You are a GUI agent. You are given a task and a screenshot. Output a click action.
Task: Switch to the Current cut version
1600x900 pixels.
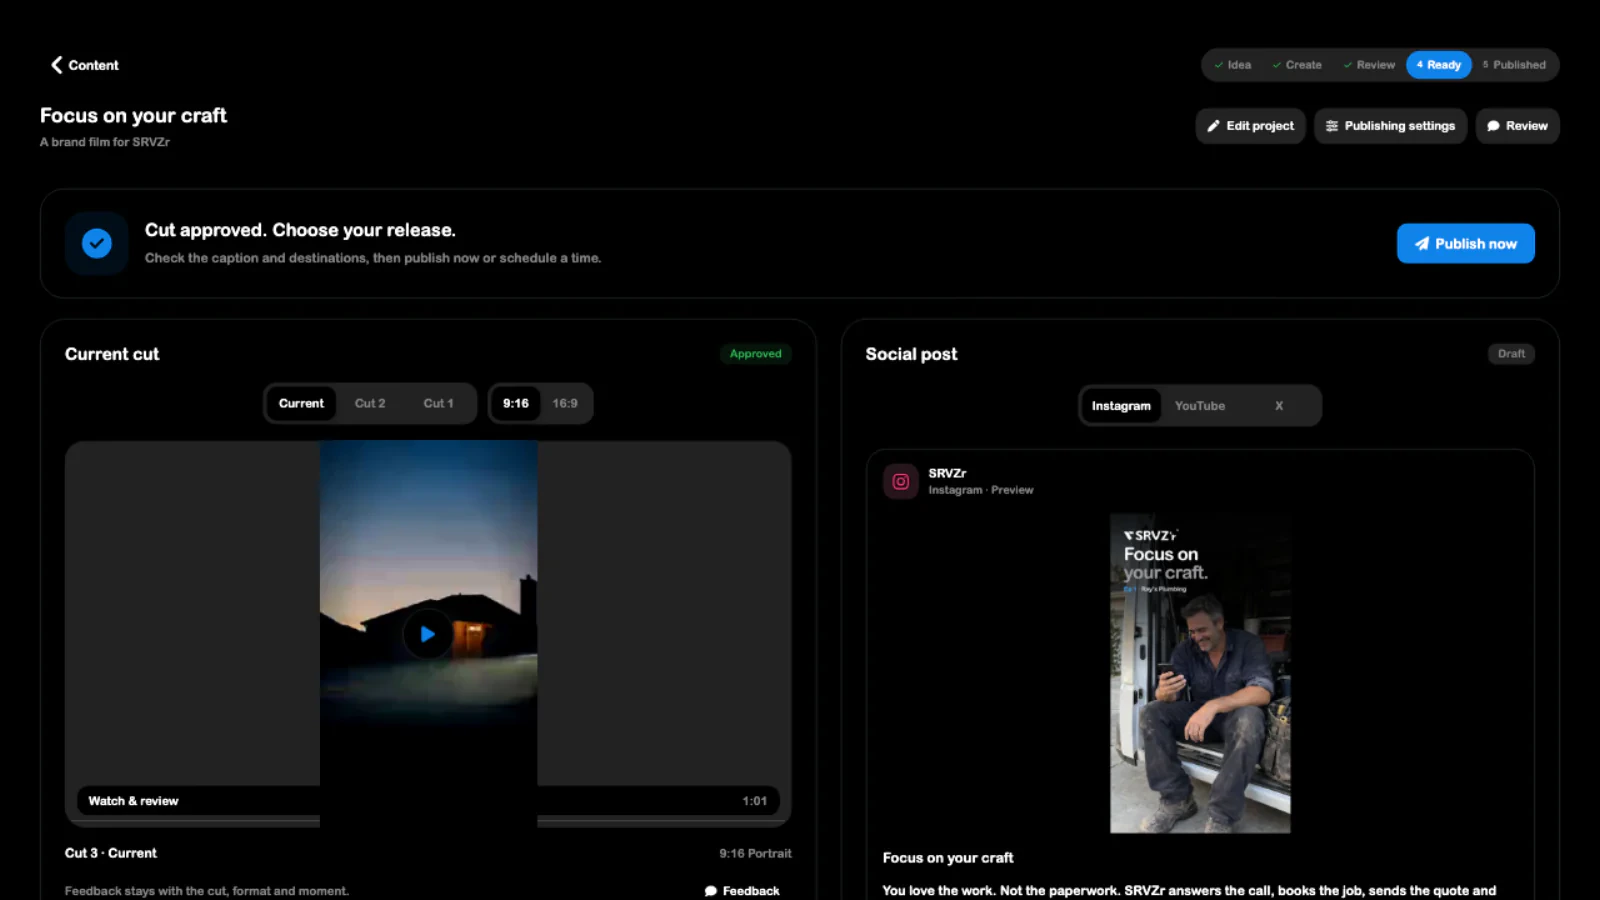pyautogui.click(x=301, y=404)
